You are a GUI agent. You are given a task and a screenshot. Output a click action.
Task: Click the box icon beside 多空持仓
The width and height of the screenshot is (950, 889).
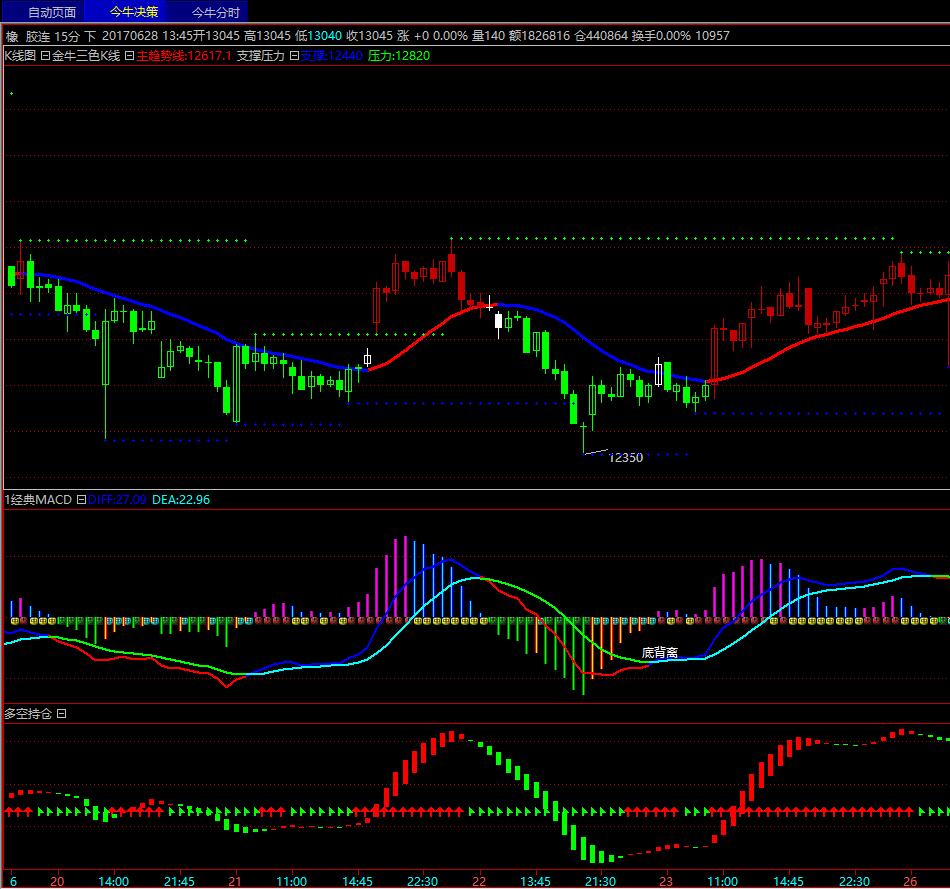(61, 714)
